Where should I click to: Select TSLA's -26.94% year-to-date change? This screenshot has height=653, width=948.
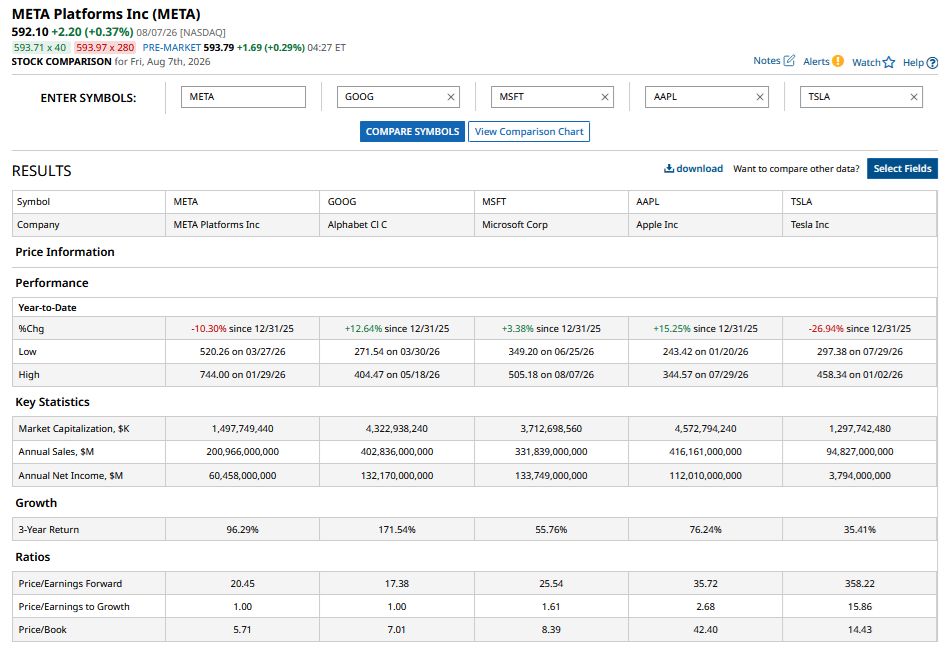pos(826,328)
